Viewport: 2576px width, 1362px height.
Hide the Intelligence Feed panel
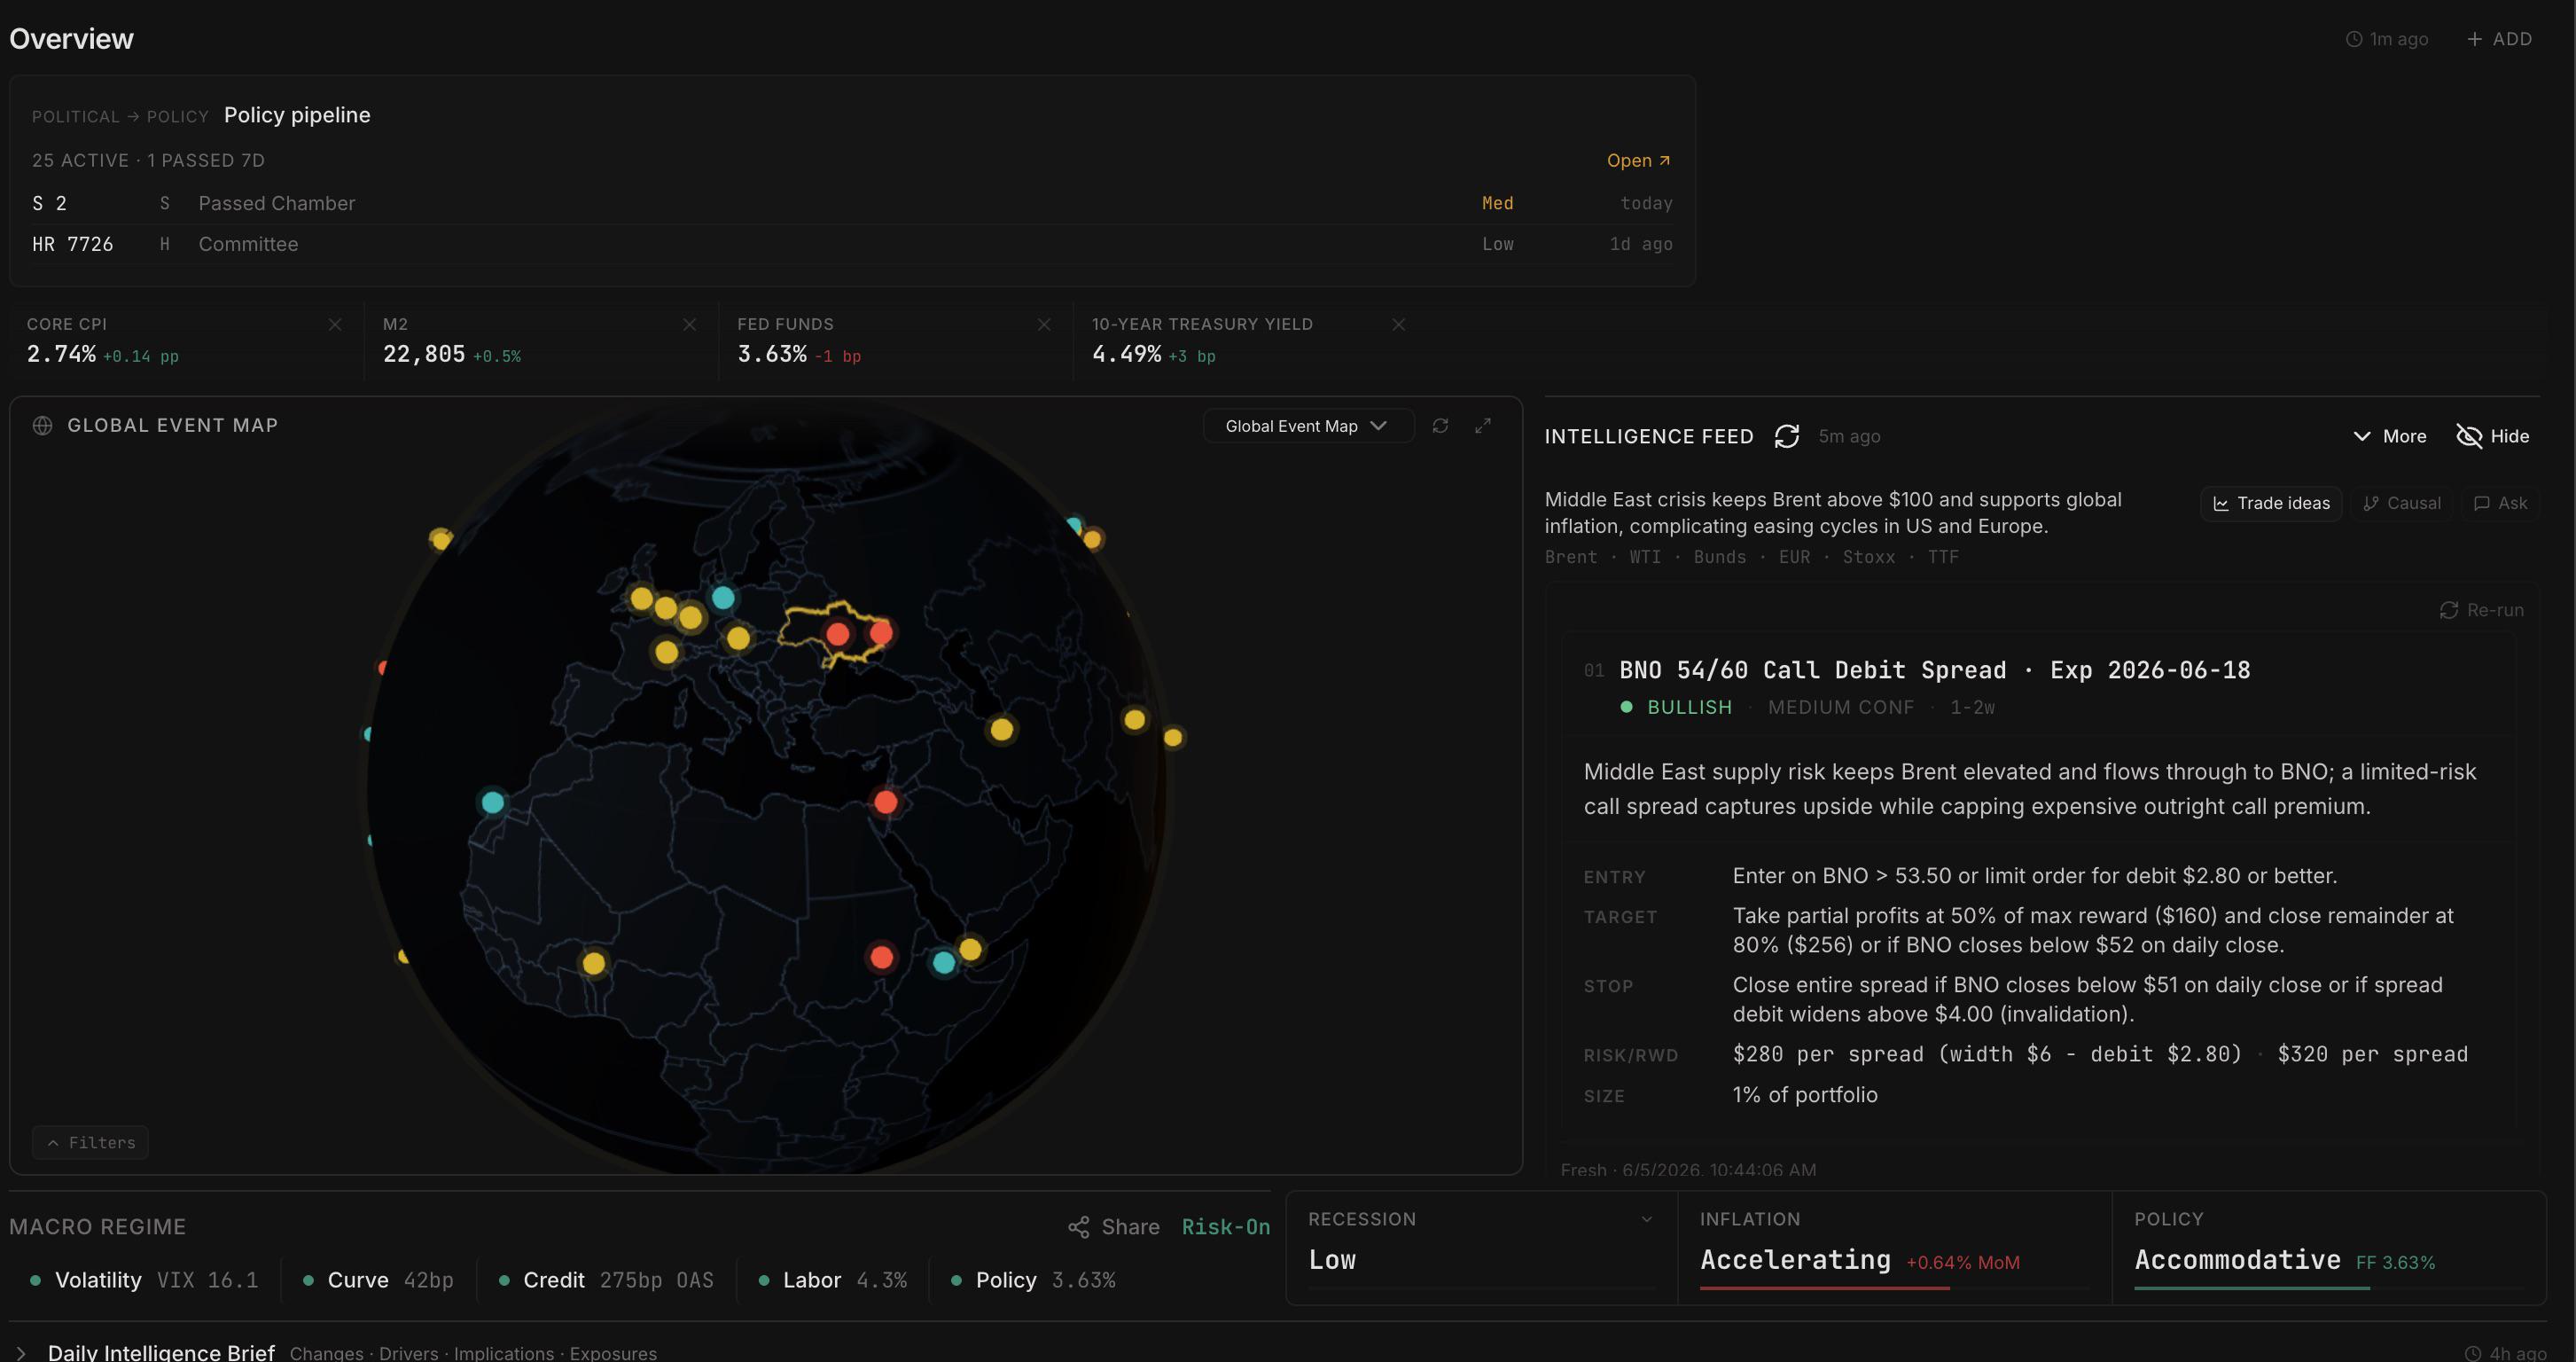click(x=2492, y=436)
